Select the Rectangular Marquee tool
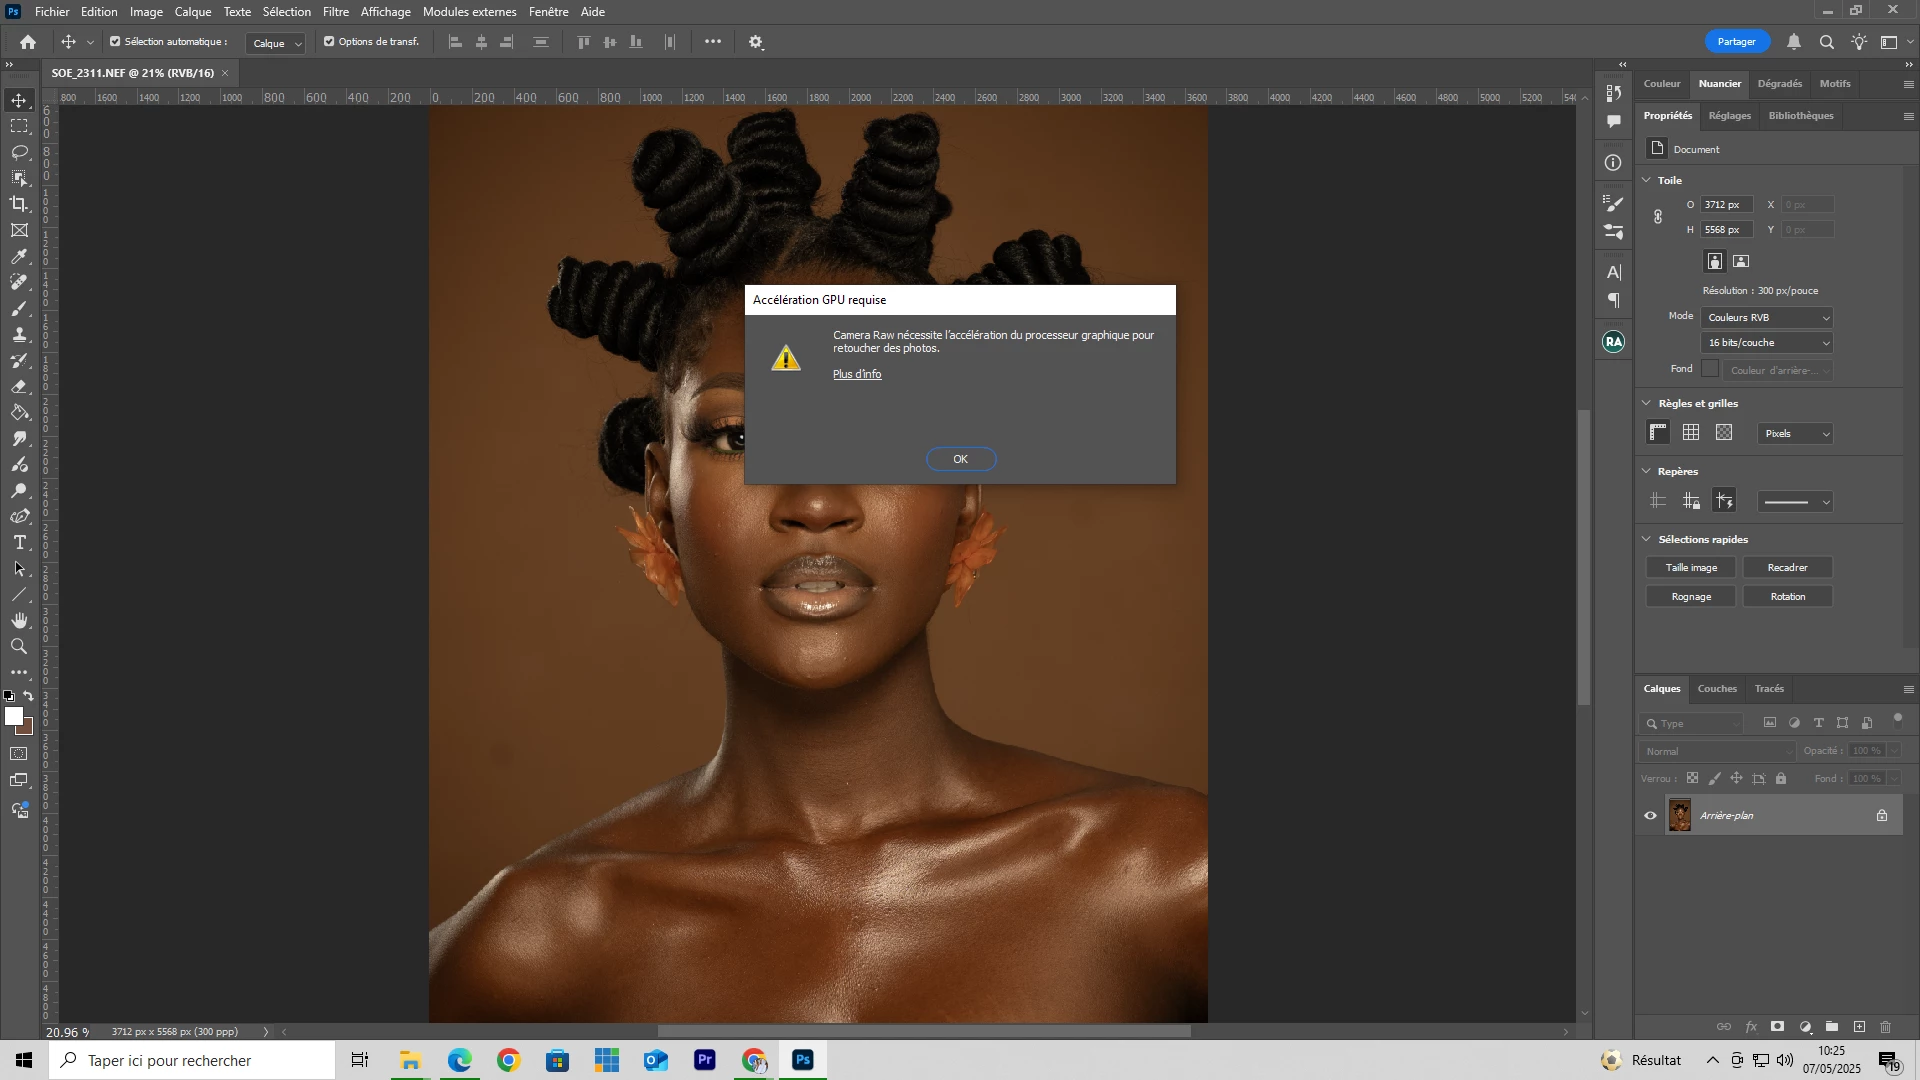Image resolution: width=1920 pixels, height=1080 pixels. [19, 126]
